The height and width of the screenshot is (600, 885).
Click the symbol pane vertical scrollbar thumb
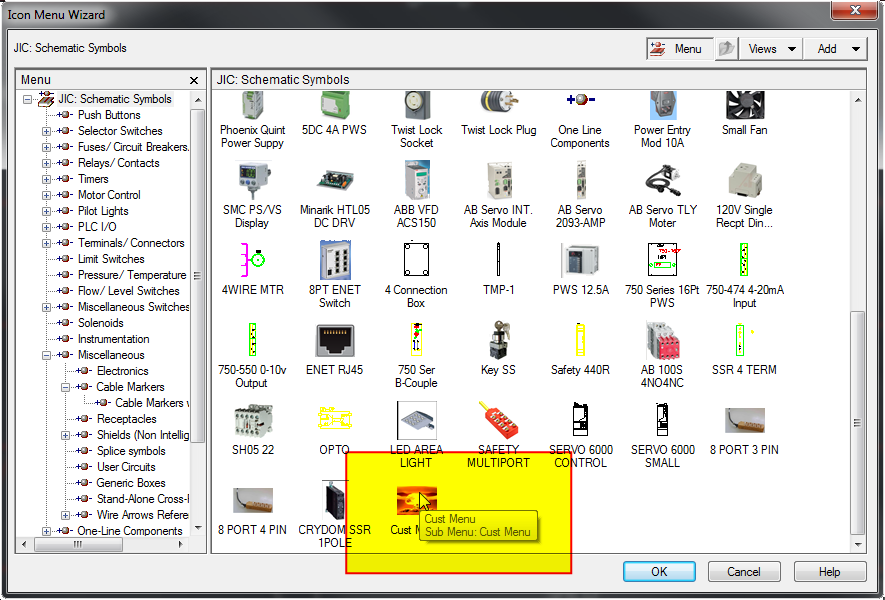(x=858, y=423)
